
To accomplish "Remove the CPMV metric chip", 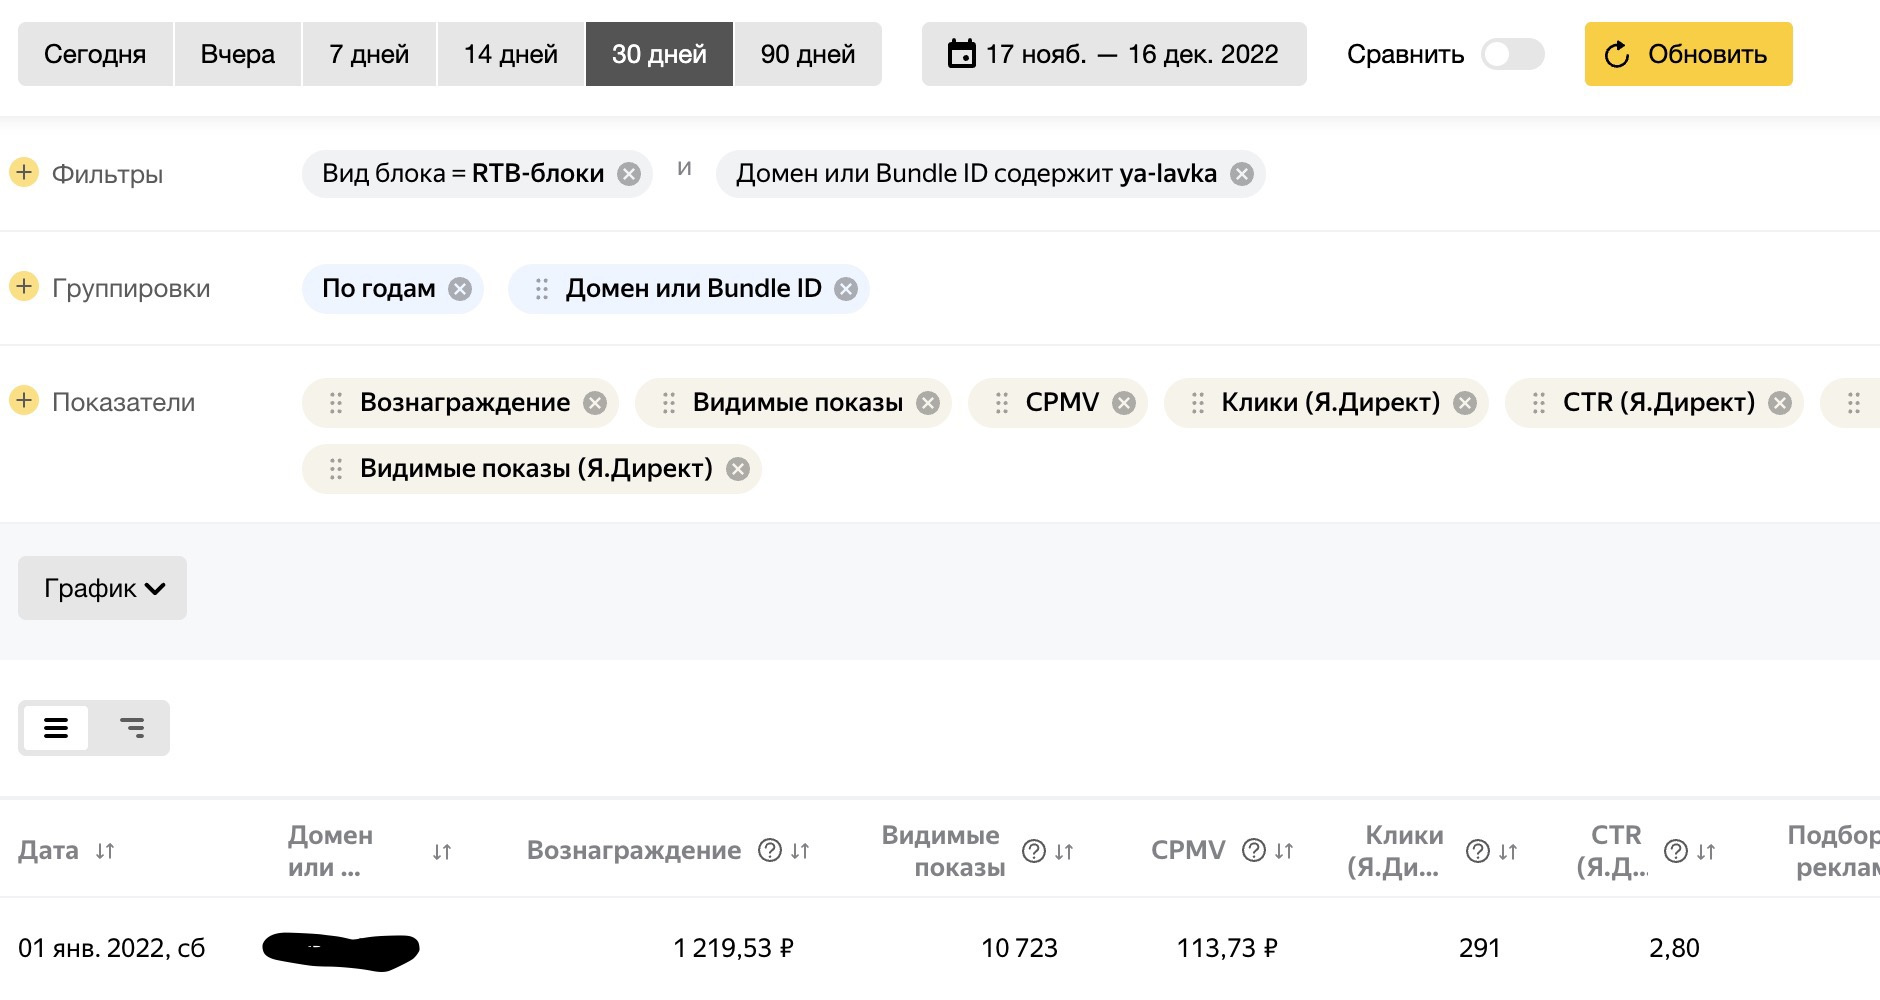I will (x=1124, y=403).
